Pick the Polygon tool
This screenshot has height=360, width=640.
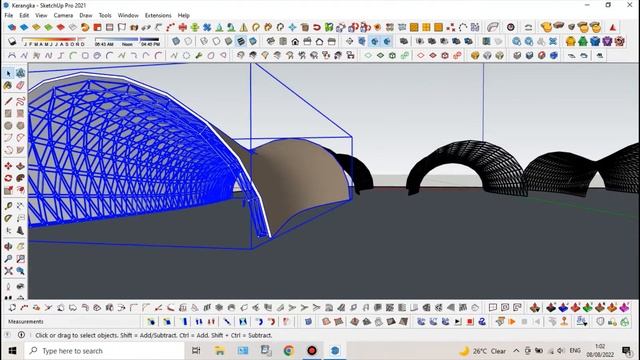pyautogui.click(x=20, y=126)
